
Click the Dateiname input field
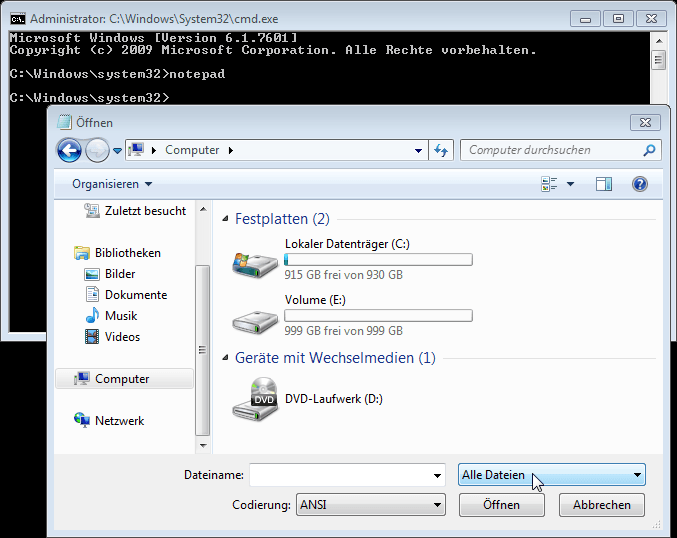coord(341,475)
